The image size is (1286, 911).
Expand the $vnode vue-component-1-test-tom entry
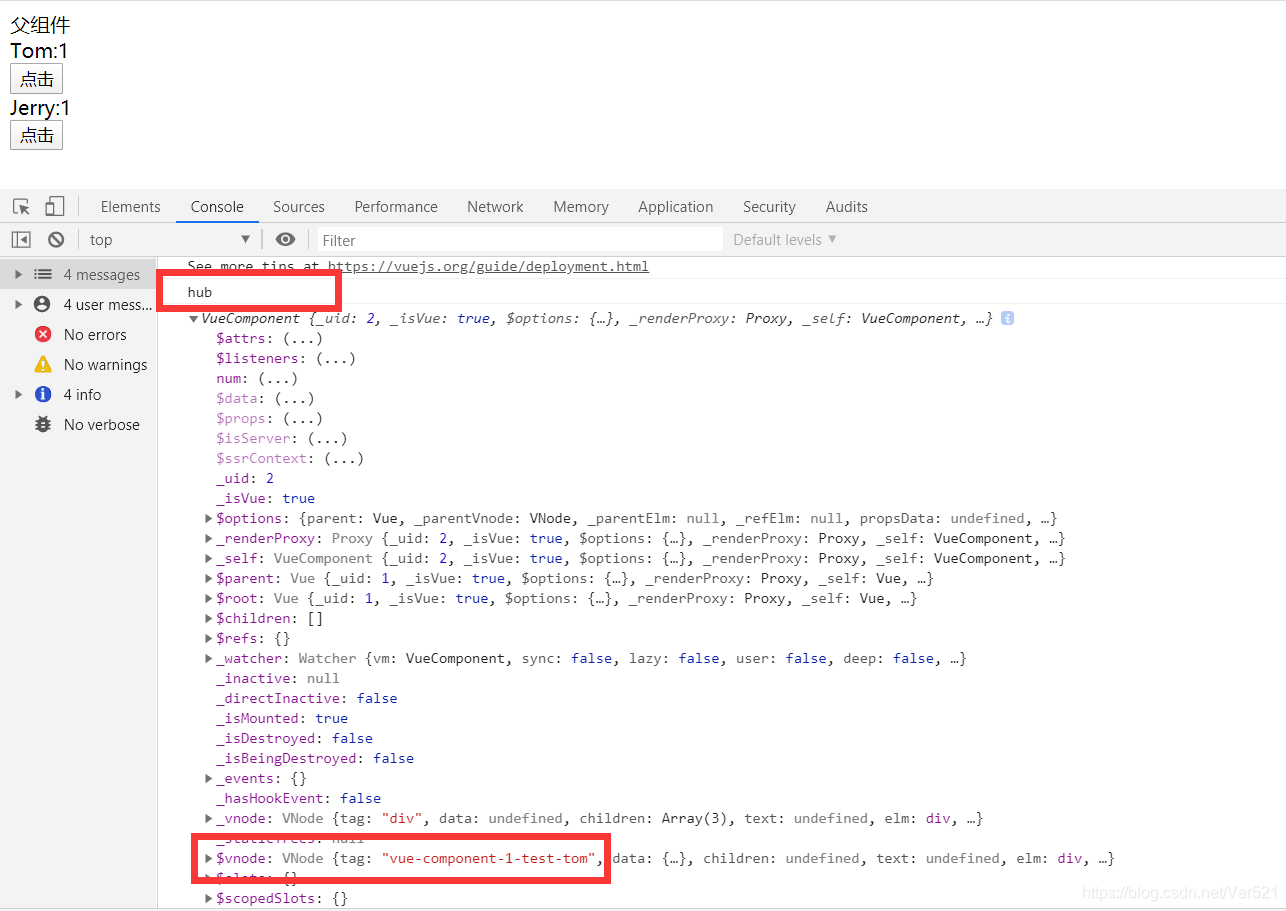pos(209,858)
